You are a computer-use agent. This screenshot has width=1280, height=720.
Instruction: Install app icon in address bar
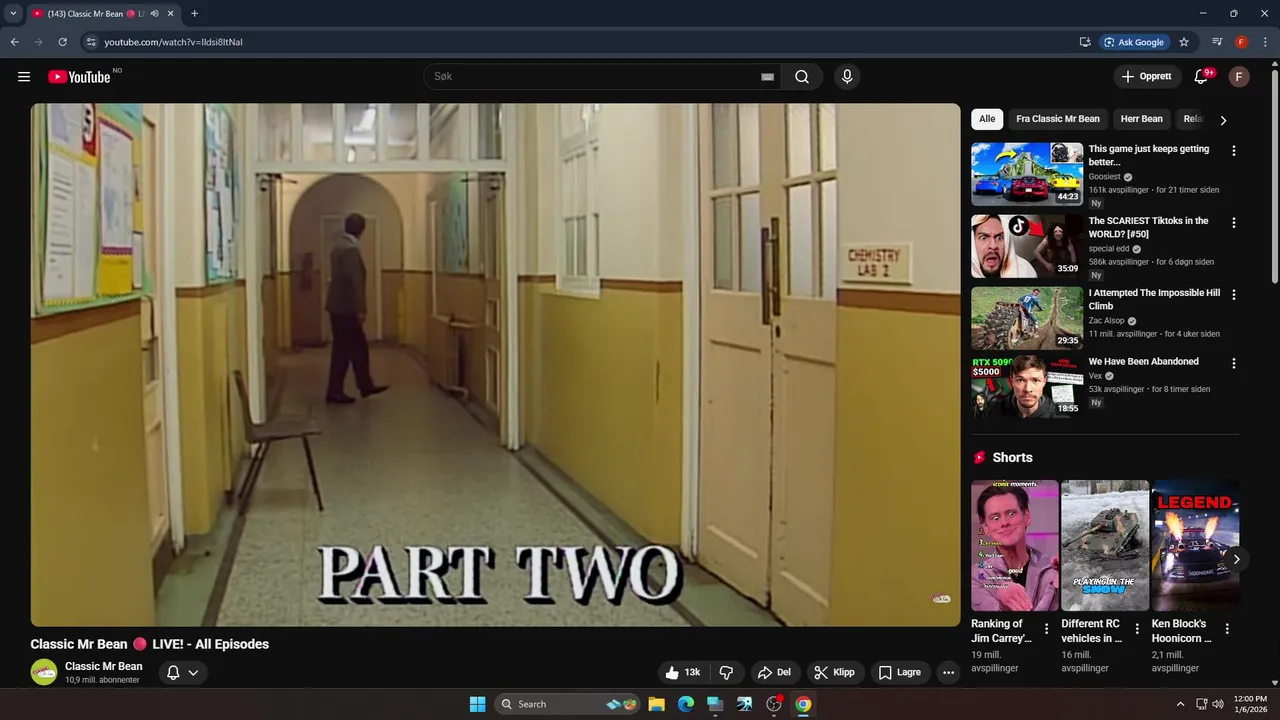click(1085, 42)
